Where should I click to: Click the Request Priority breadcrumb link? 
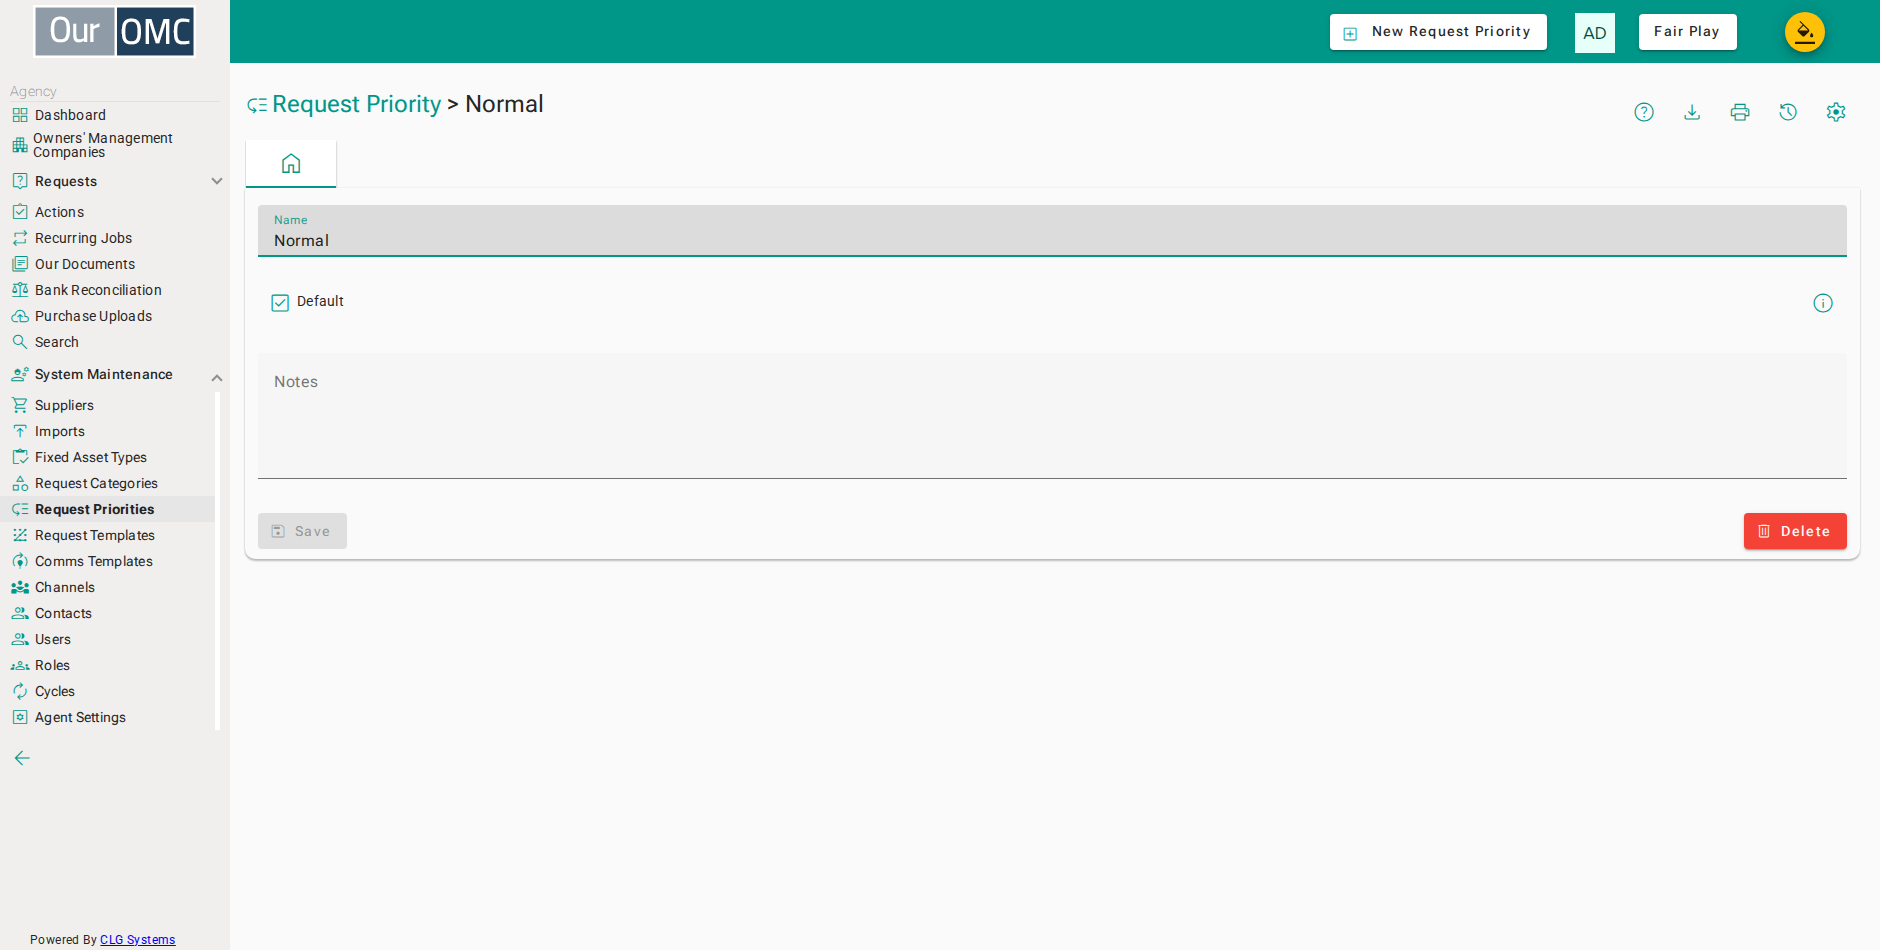click(x=356, y=104)
